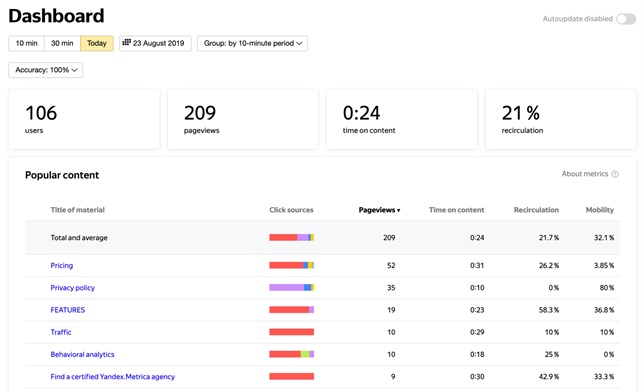Click the 80 % mobility value for Privacy policy
Viewport: 643px width, 392px height.
coord(607,288)
